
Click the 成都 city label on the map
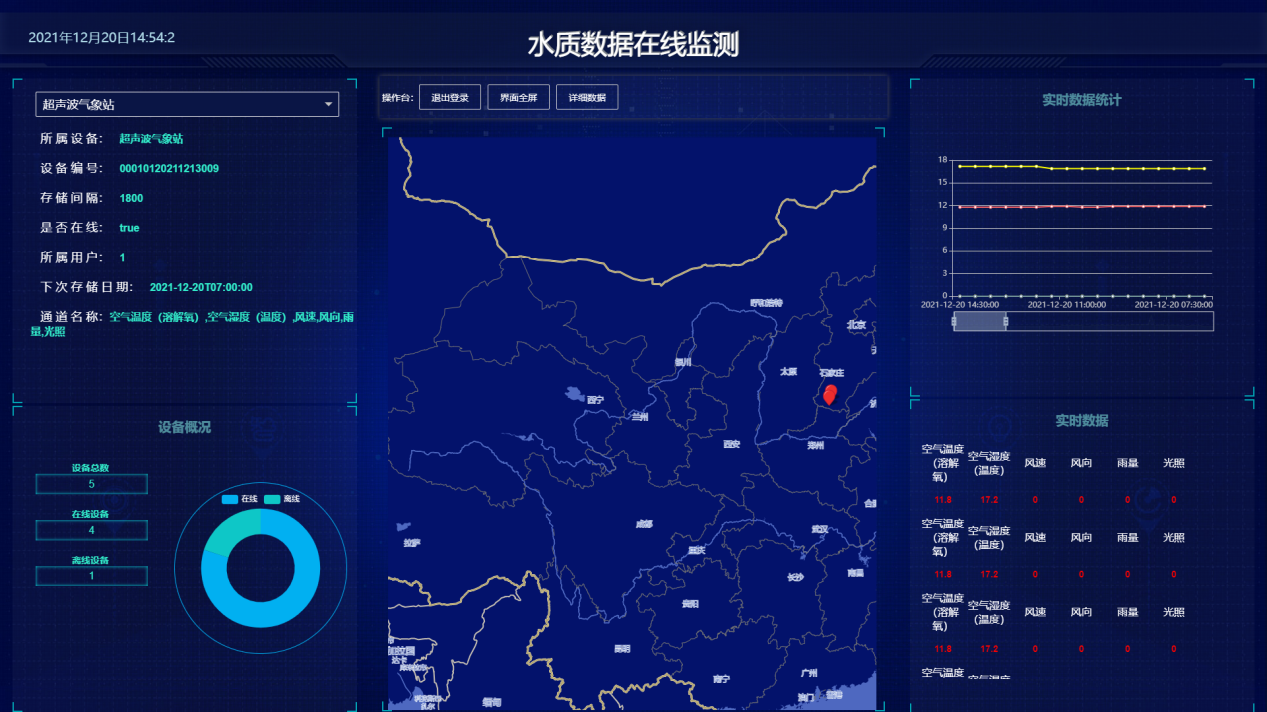pyautogui.click(x=644, y=524)
